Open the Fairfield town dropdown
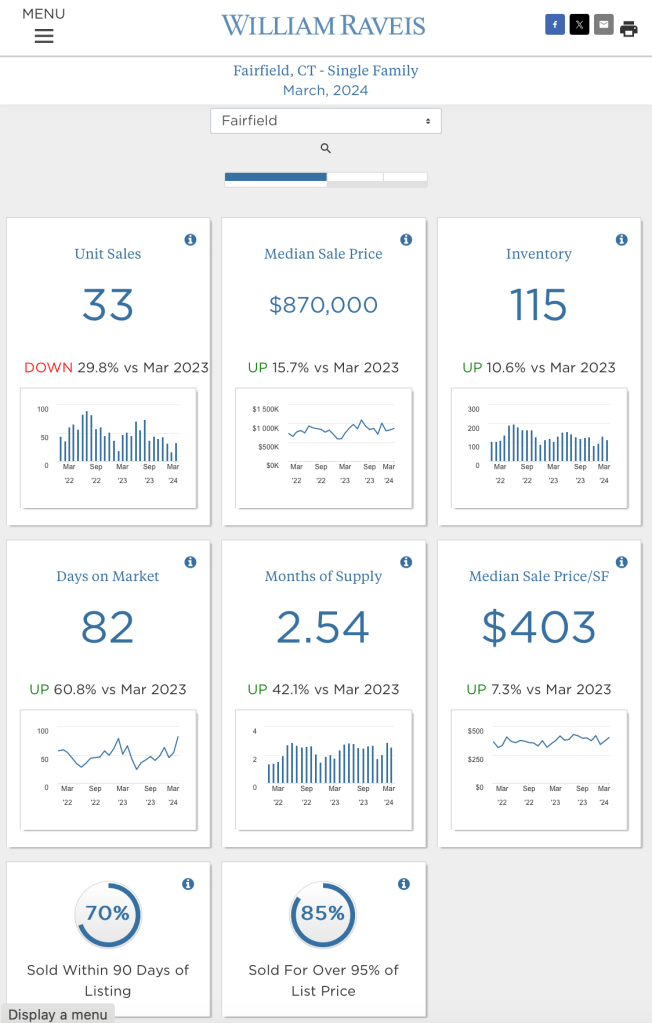Image resolution: width=652 pixels, height=1023 pixels. pos(325,121)
